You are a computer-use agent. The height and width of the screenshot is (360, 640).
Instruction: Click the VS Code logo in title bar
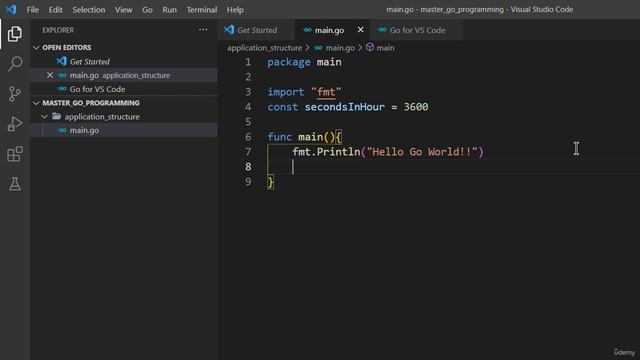click(11, 9)
